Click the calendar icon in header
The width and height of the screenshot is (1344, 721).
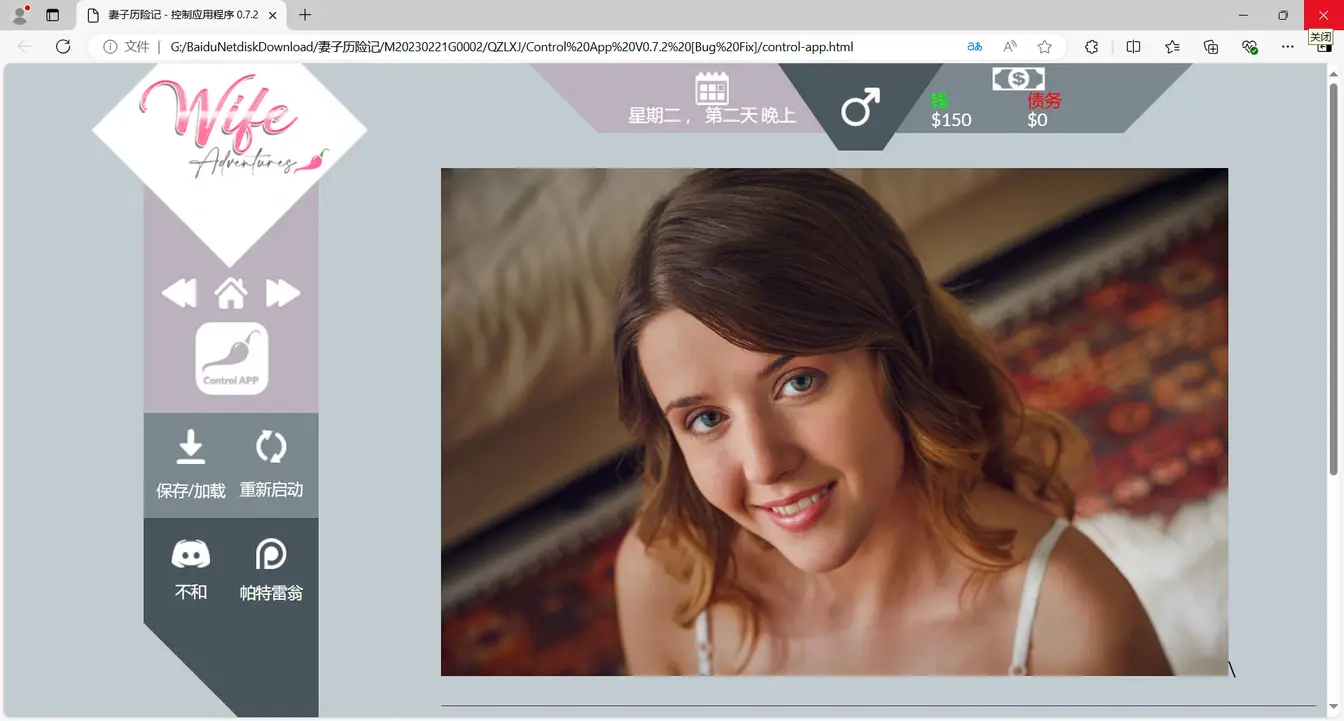[x=711, y=88]
